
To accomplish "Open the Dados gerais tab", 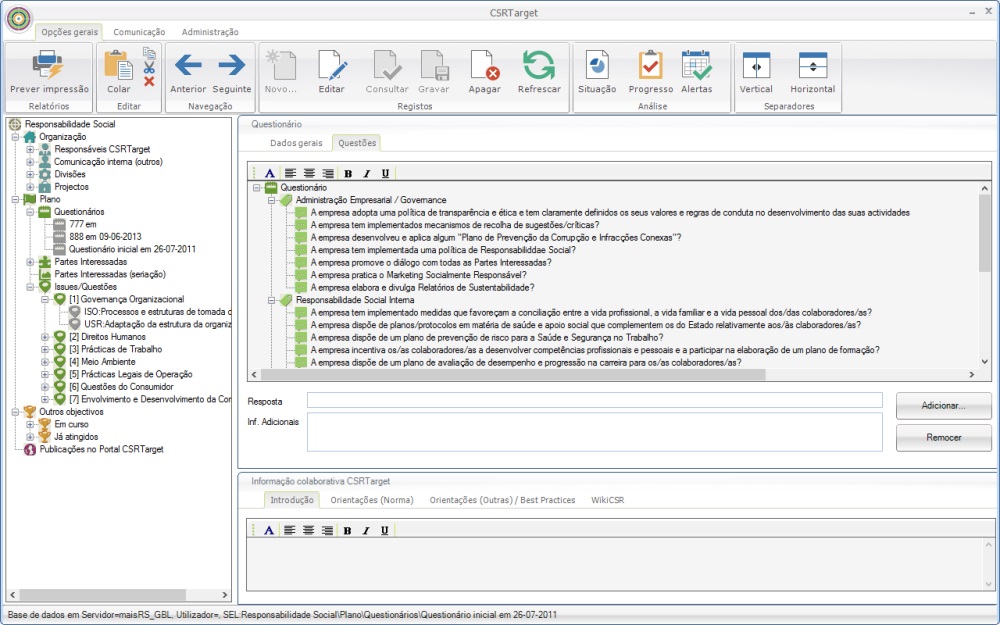I will point(296,143).
